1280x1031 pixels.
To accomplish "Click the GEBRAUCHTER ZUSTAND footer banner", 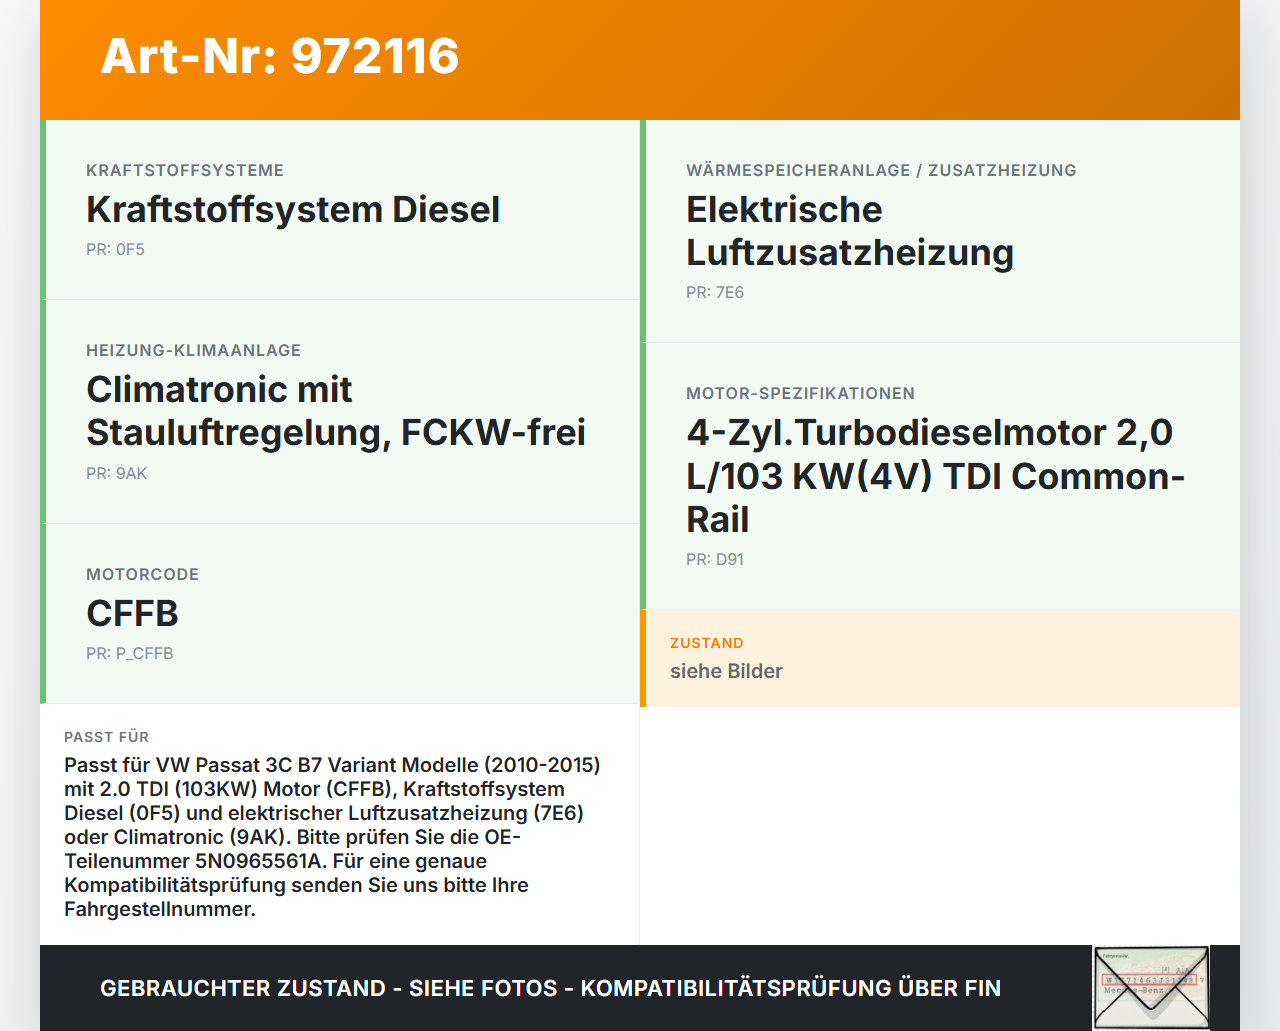I will [x=550, y=988].
